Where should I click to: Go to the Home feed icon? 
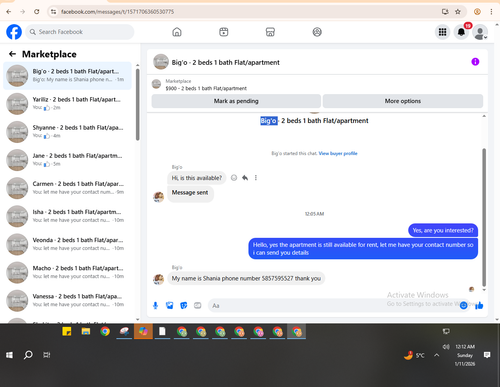click(x=177, y=32)
